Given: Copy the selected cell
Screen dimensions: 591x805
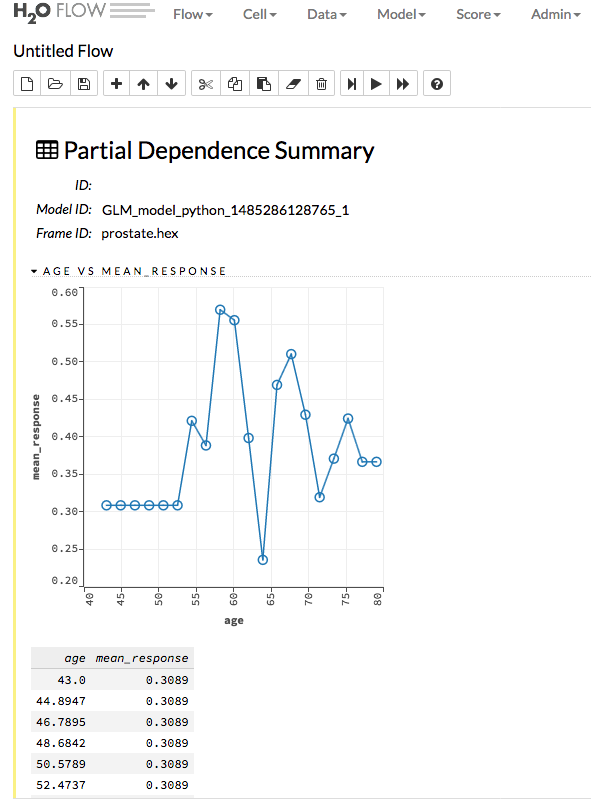Looking at the screenshot, I should tap(234, 83).
